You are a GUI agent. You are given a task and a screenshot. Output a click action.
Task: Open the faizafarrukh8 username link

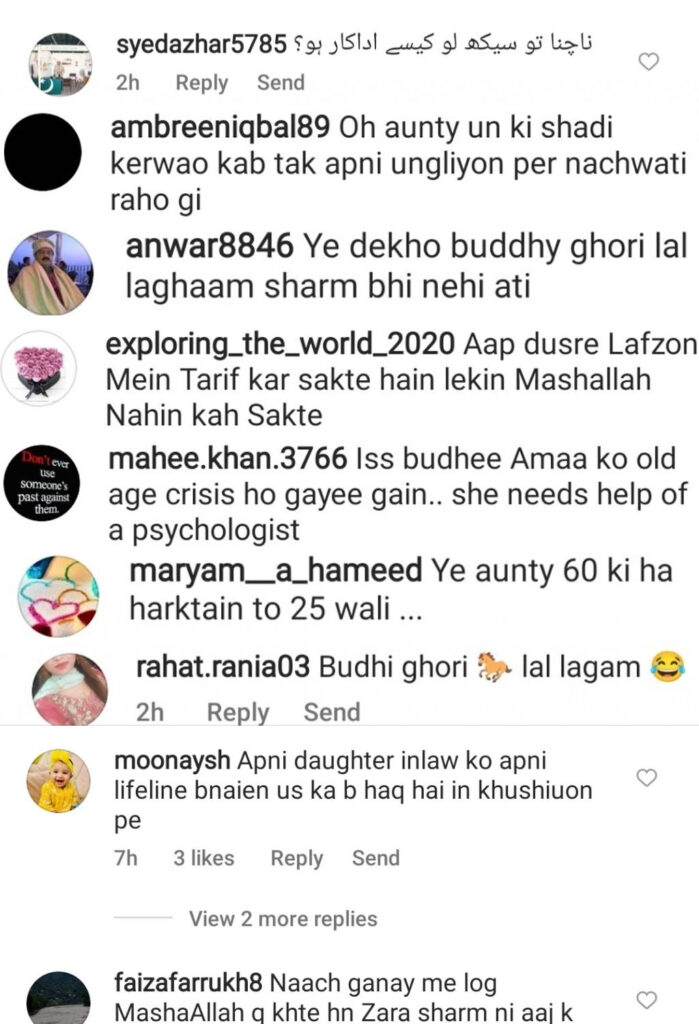coord(188,982)
